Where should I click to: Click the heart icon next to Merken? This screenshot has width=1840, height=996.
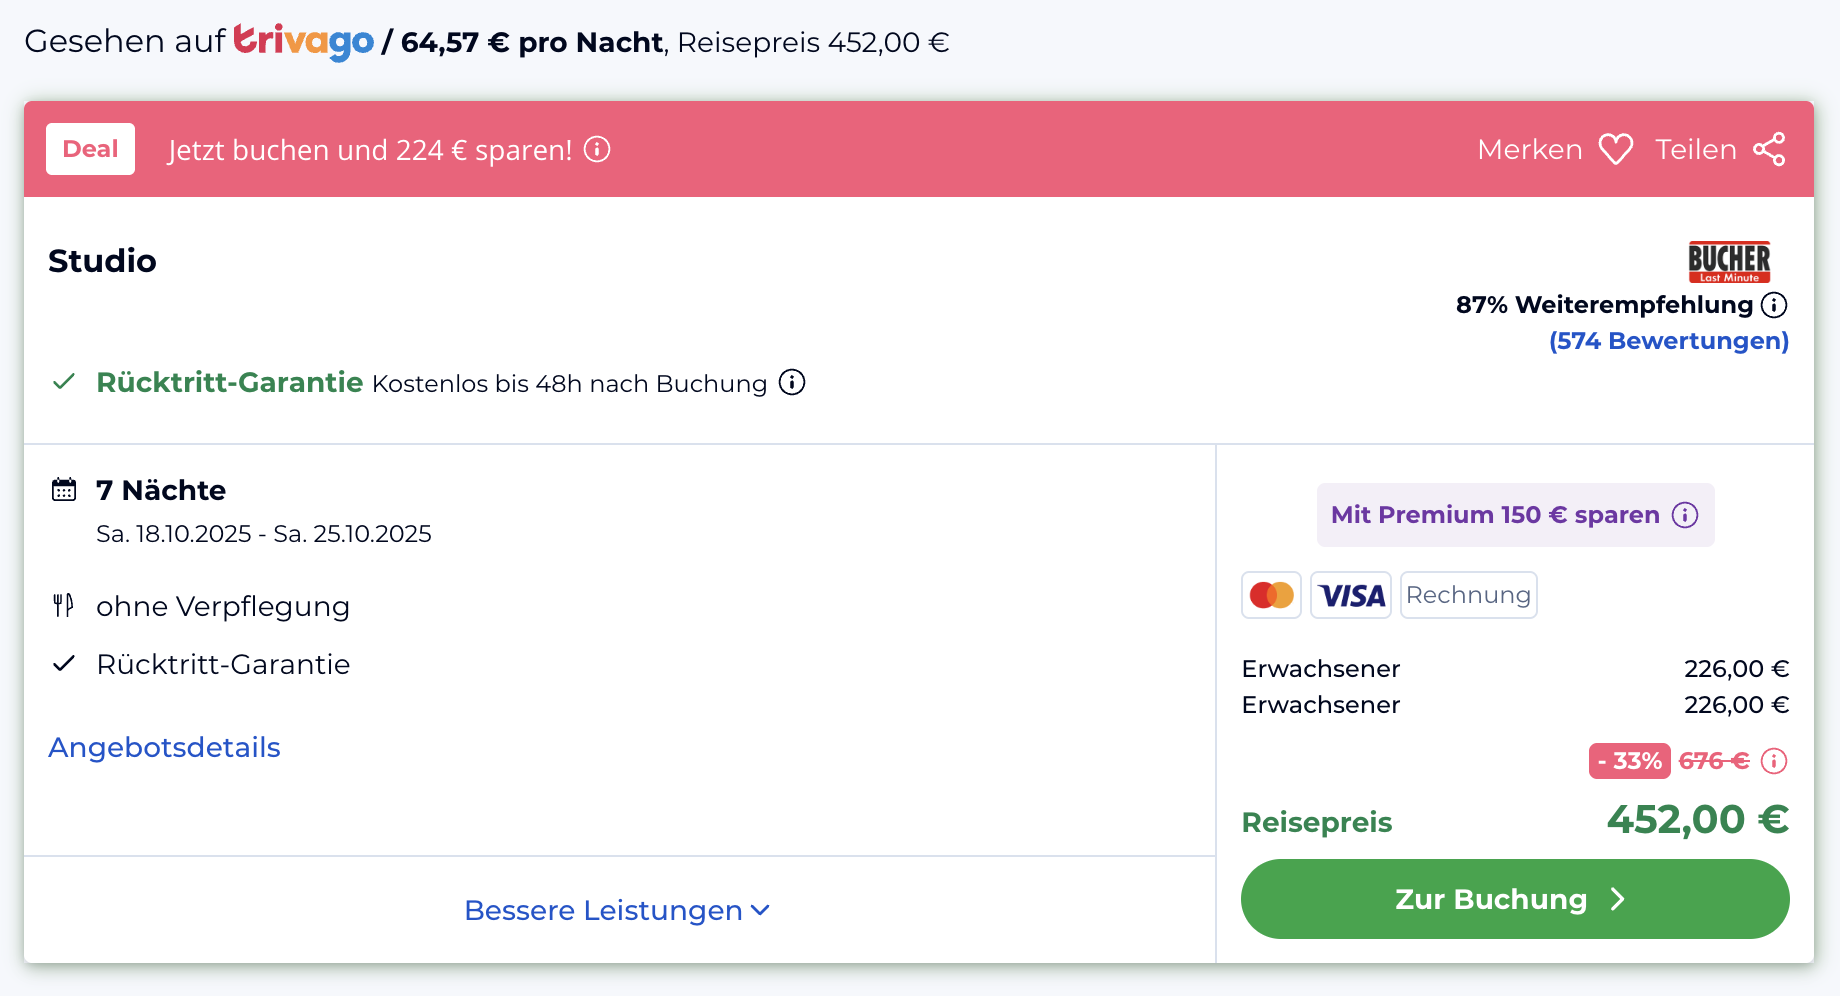[1616, 149]
